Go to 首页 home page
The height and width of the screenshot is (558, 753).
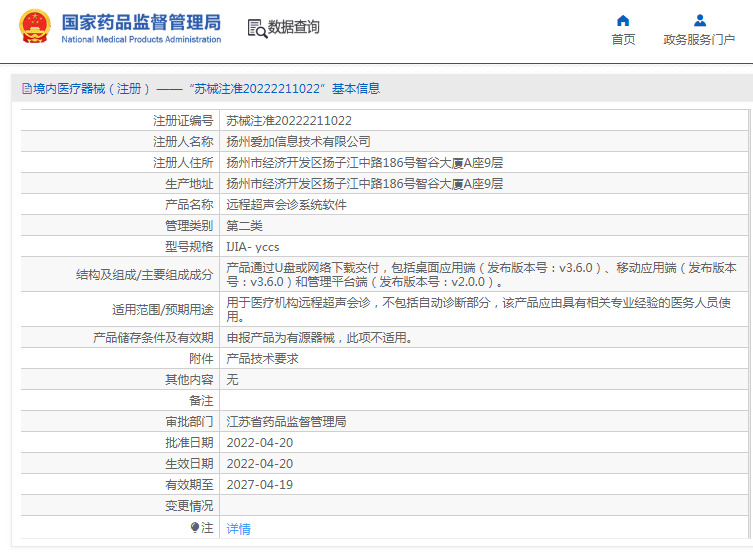[623, 39]
